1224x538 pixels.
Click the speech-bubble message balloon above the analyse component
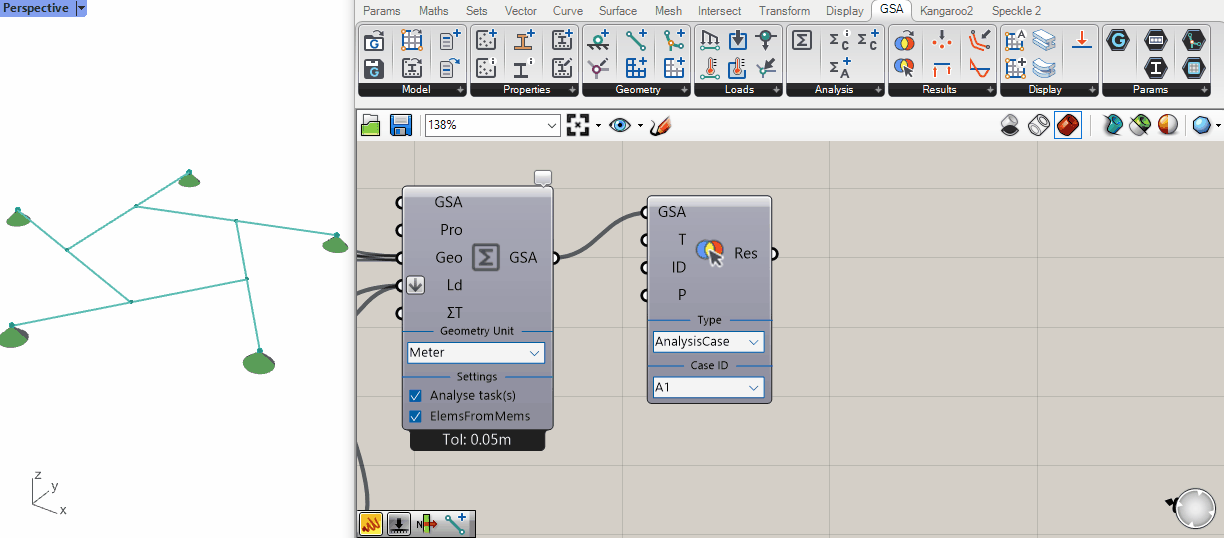coord(543,178)
